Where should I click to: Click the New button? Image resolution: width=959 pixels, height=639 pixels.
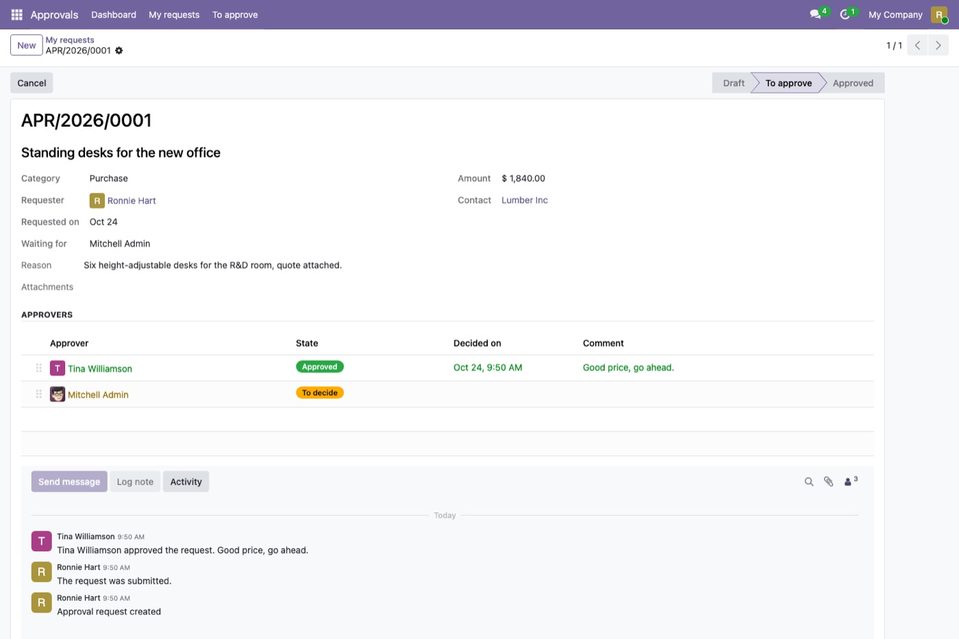pos(26,45)
